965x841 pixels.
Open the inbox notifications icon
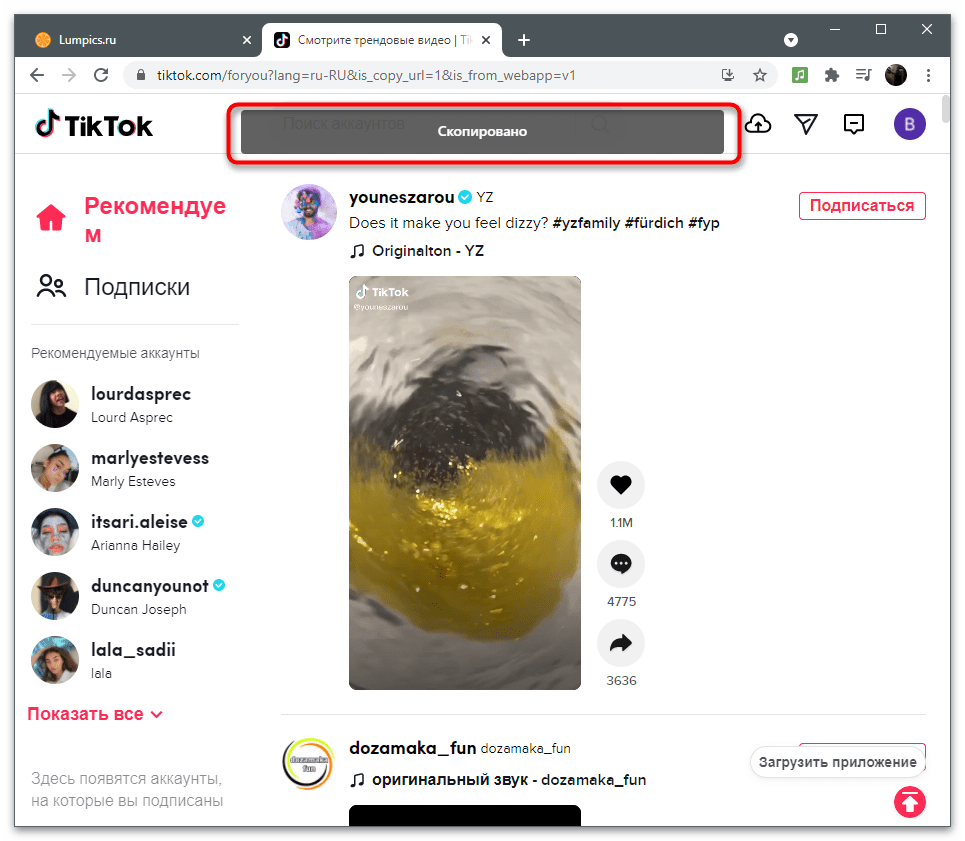coord(854,124)
